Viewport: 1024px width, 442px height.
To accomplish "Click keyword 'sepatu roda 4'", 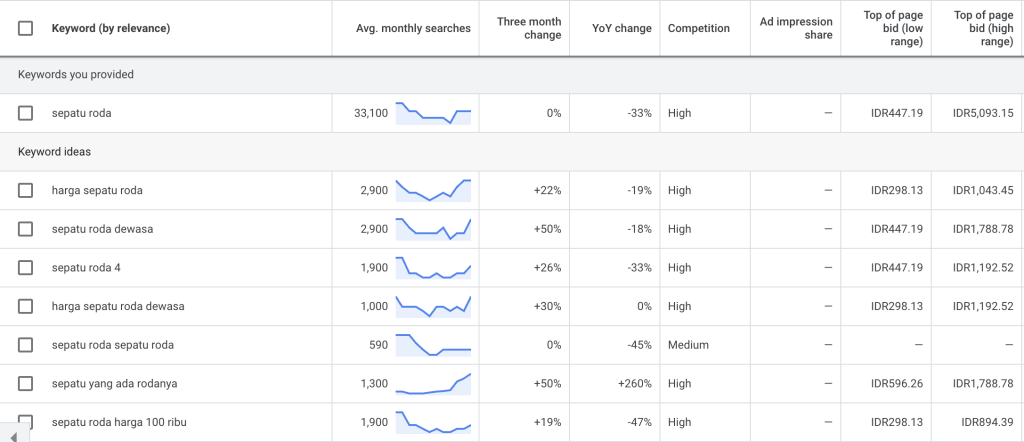I will click(86, 268).
